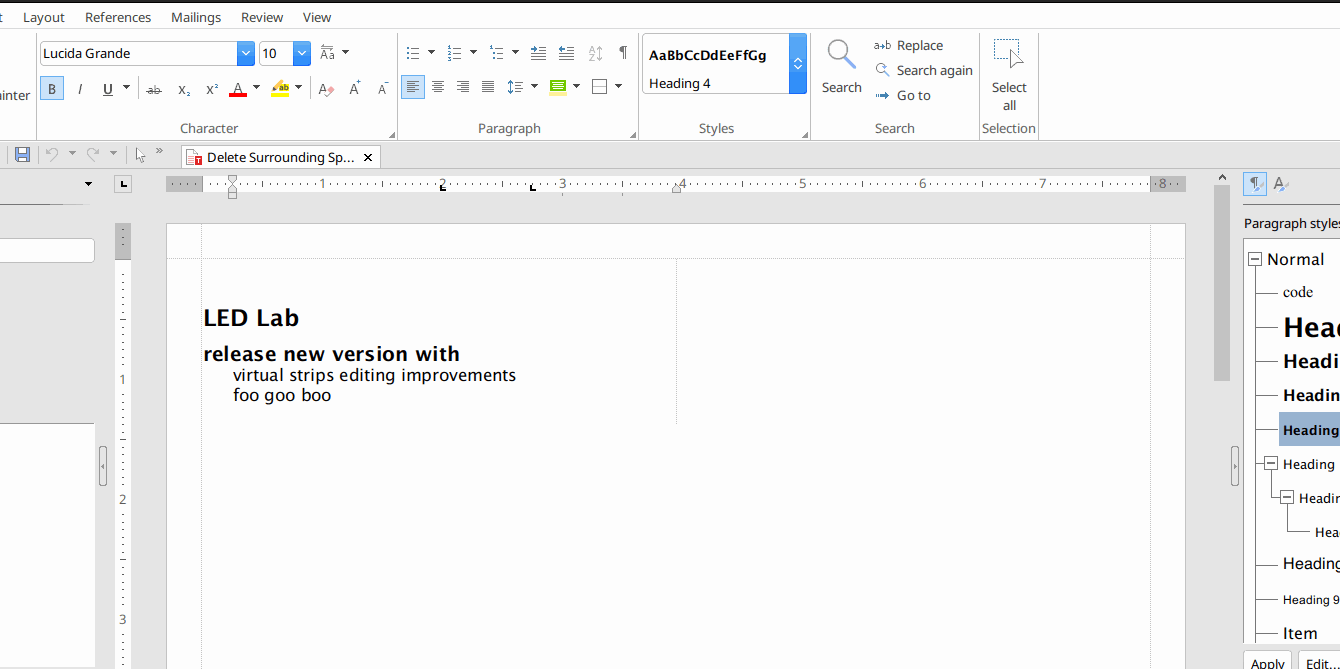The image size is (1340, 669).
Task: Save the document with the floppy icon
Action: coord(22,155)
